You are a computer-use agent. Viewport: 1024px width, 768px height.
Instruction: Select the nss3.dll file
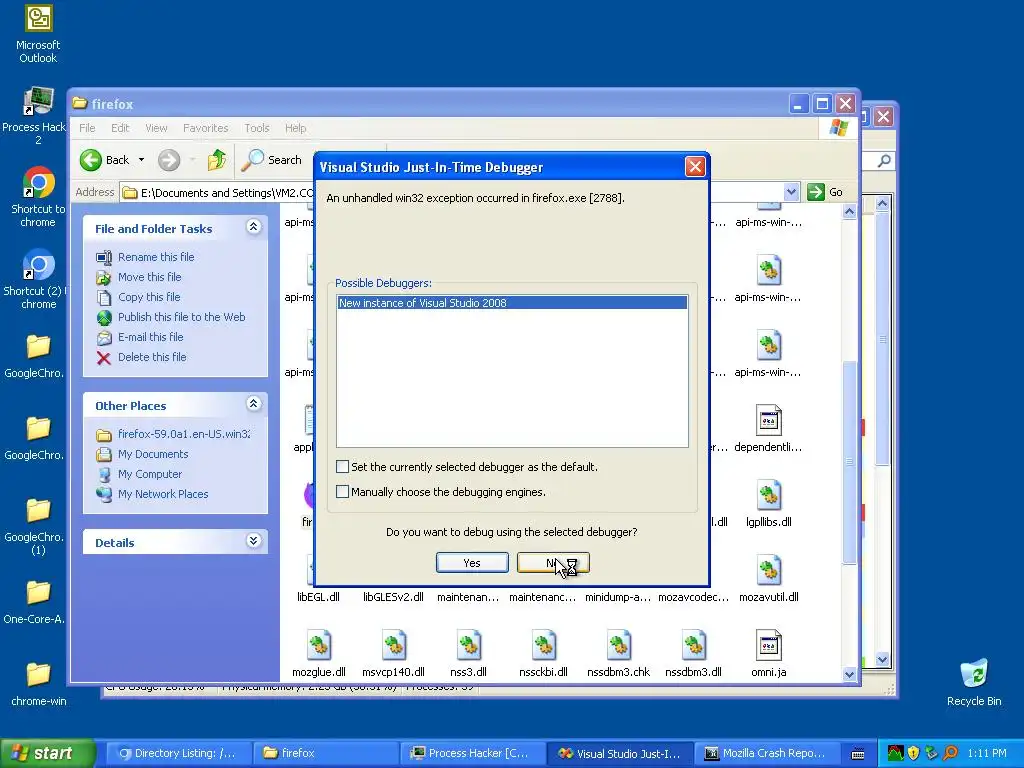point(468,653)
